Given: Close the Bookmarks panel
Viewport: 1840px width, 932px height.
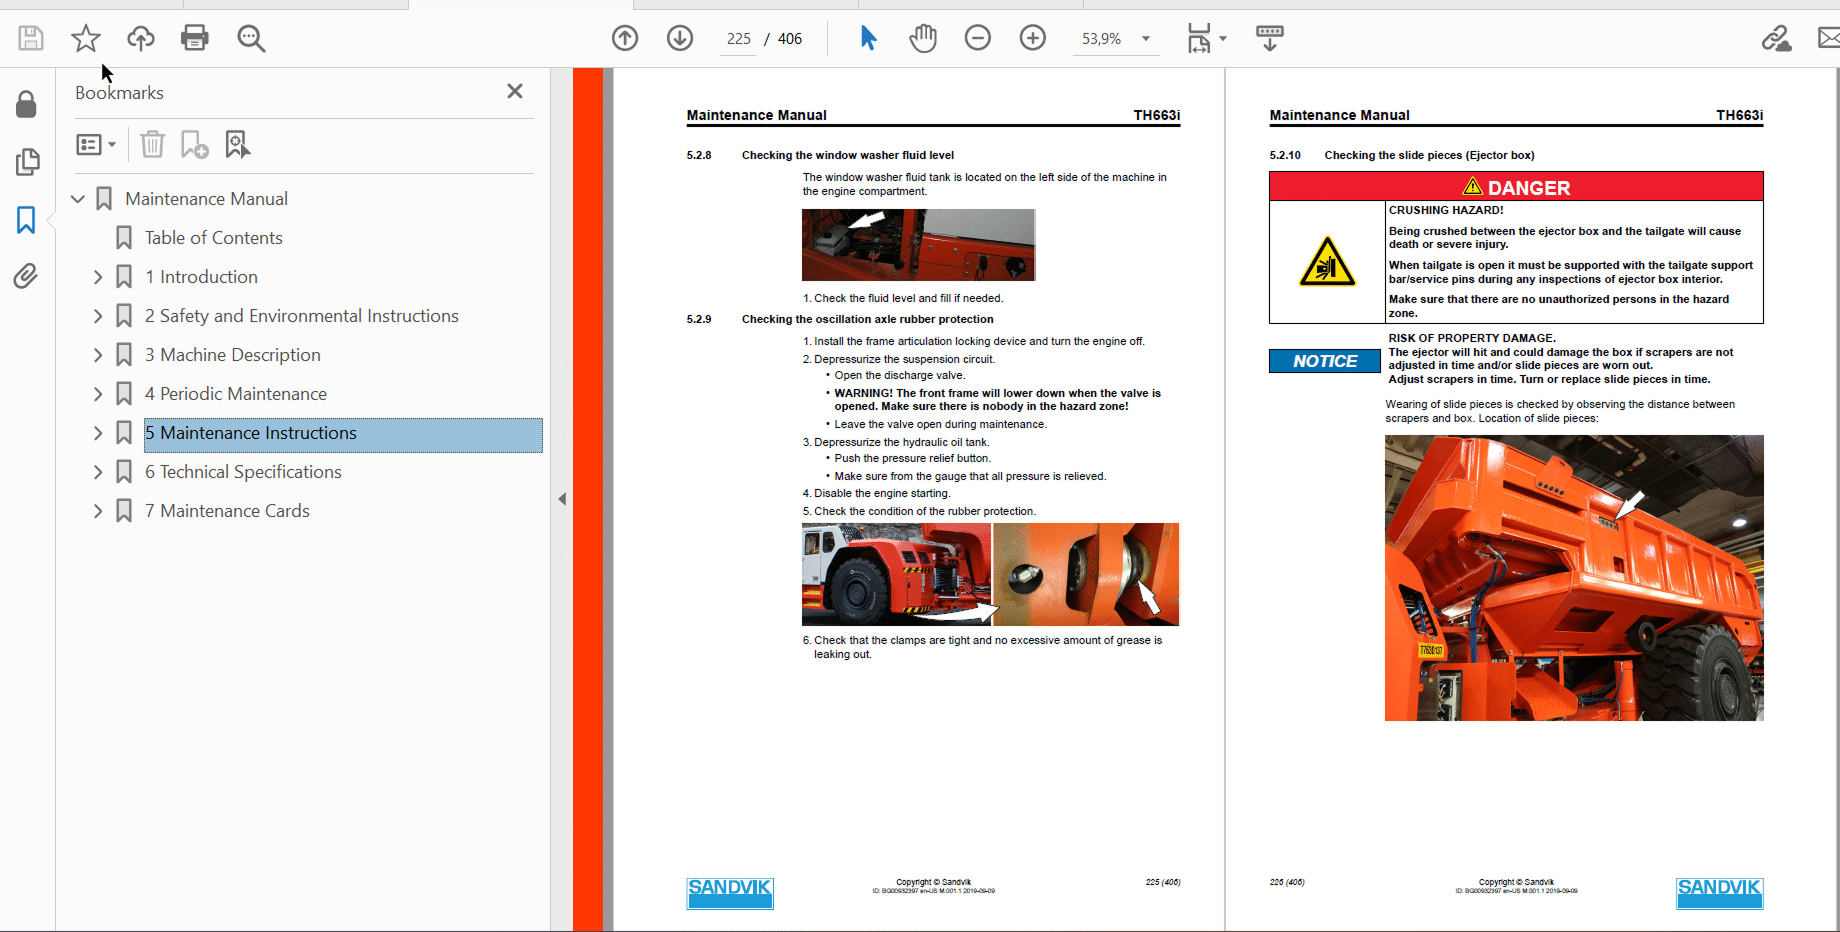Looking at the screenshot, I should coord(515,92).
